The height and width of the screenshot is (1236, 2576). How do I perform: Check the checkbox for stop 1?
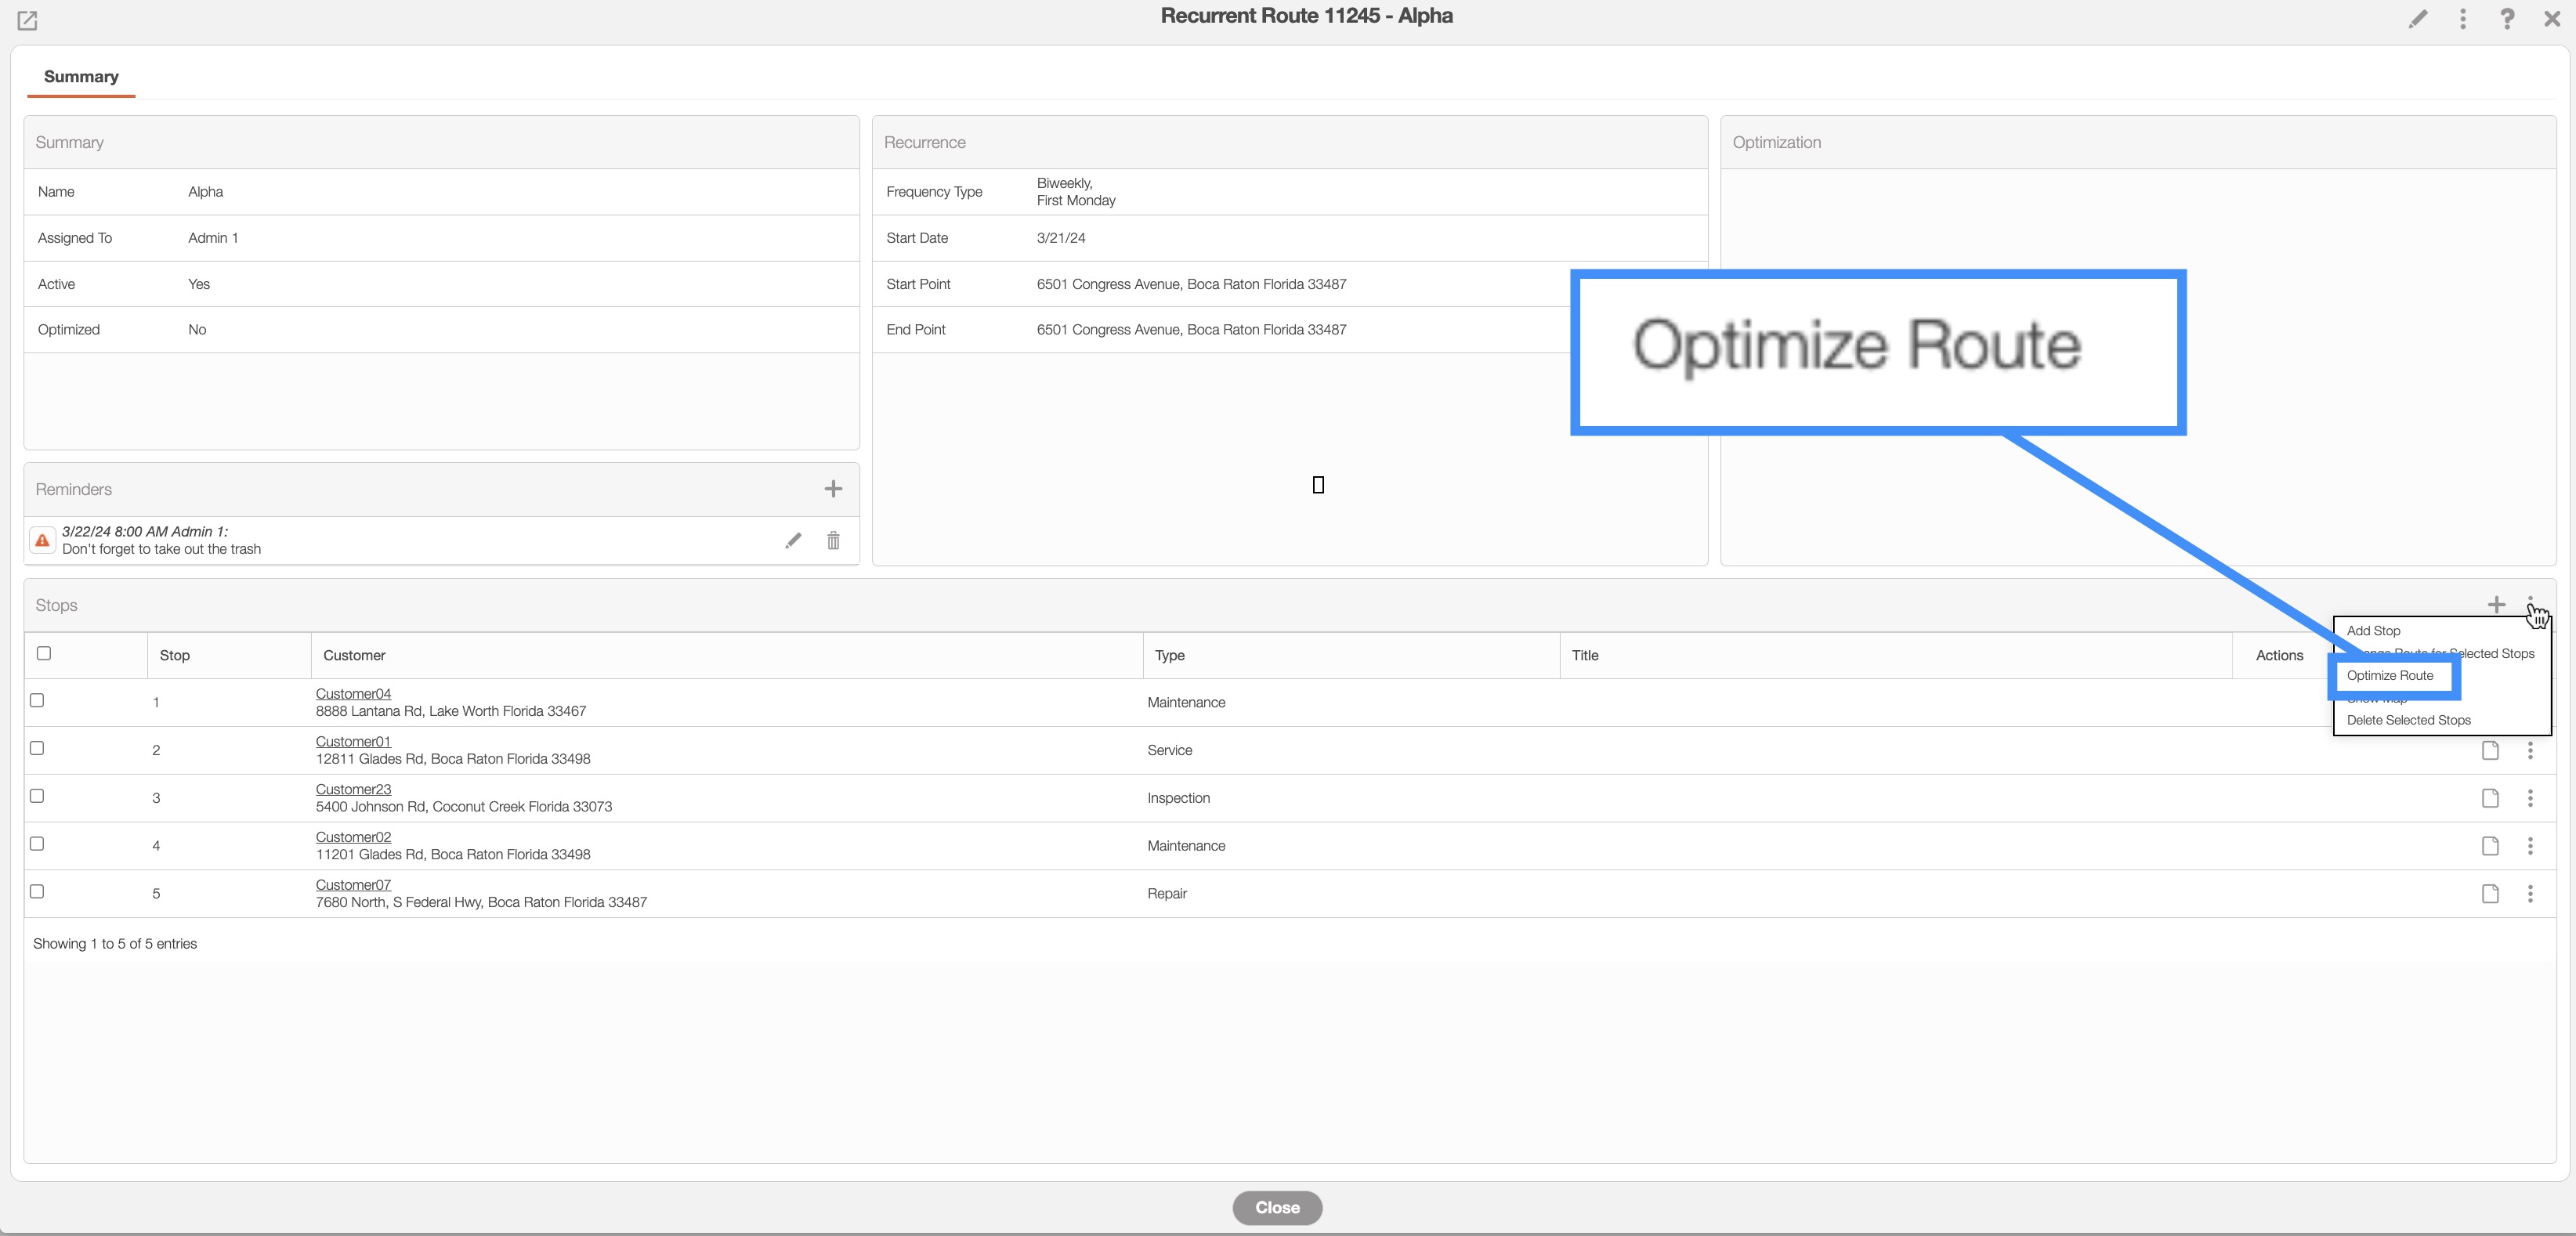click(37, 701)
